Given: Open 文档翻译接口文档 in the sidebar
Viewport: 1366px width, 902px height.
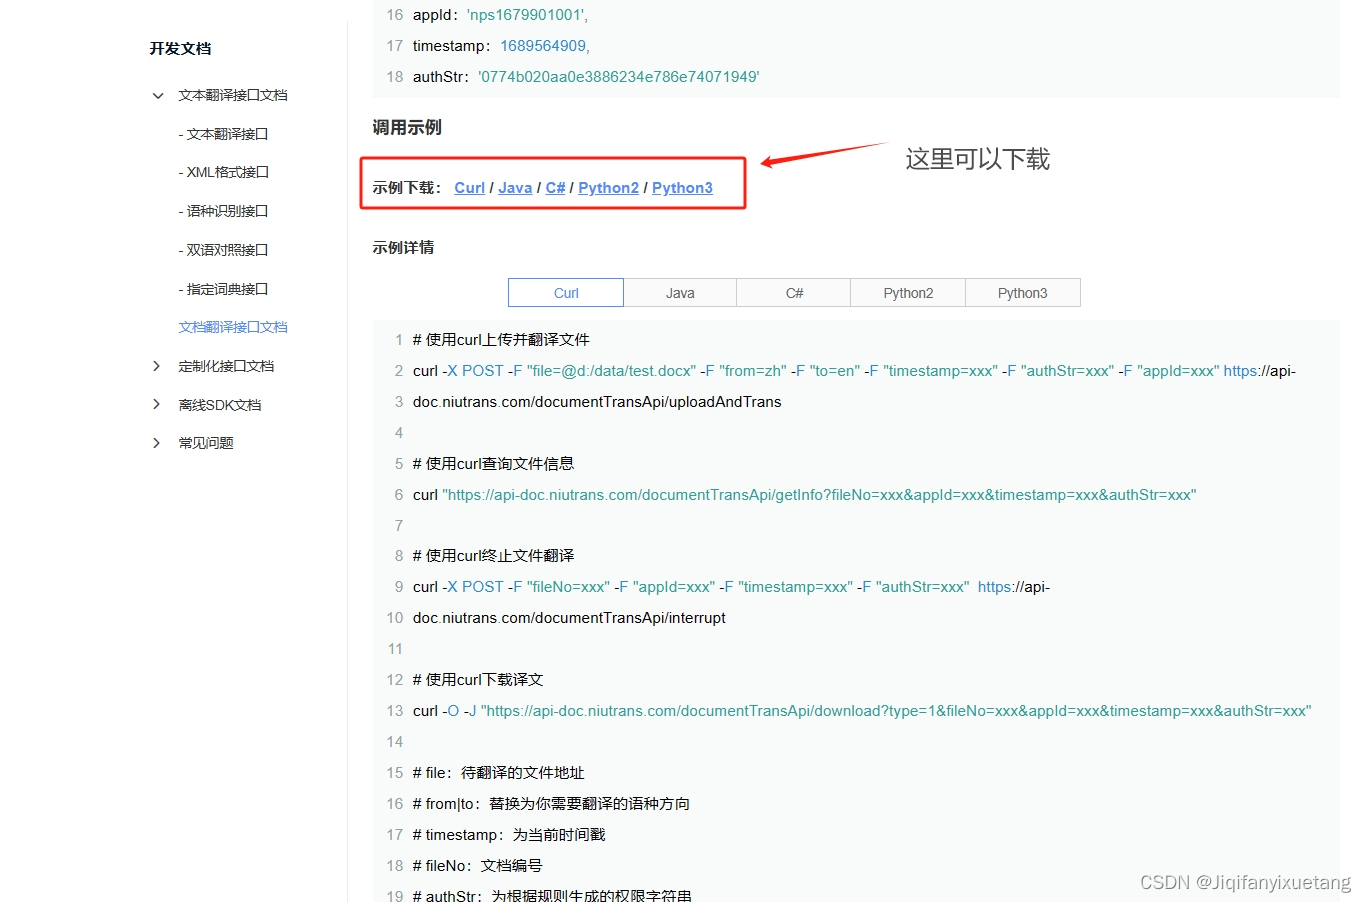Looking at the screenshot, I should (233, 327).
